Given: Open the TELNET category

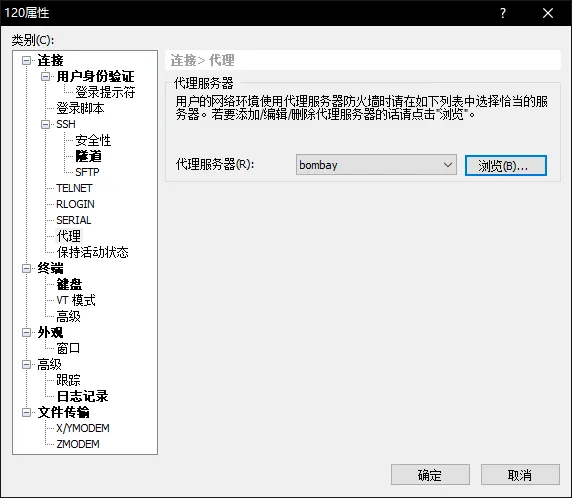Looking at the screenshot, I should point(74,188).
